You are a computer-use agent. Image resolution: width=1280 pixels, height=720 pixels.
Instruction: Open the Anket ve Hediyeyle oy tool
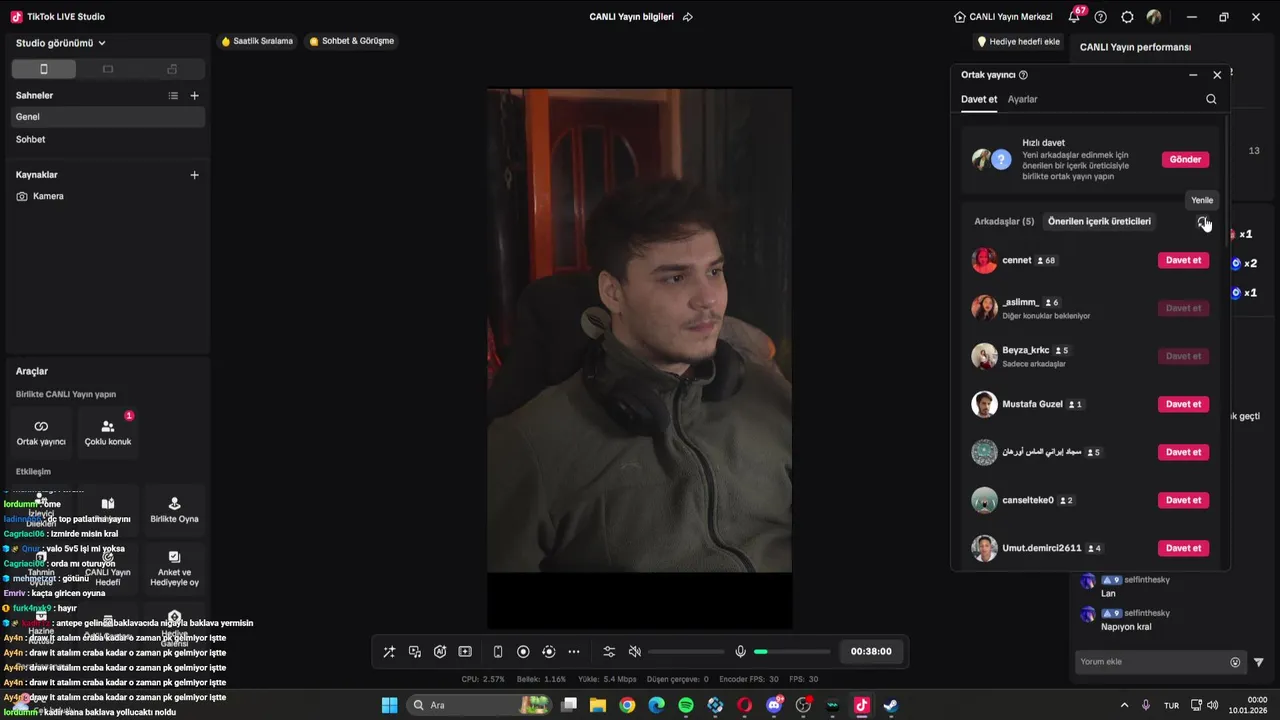[x=174, y=568]
